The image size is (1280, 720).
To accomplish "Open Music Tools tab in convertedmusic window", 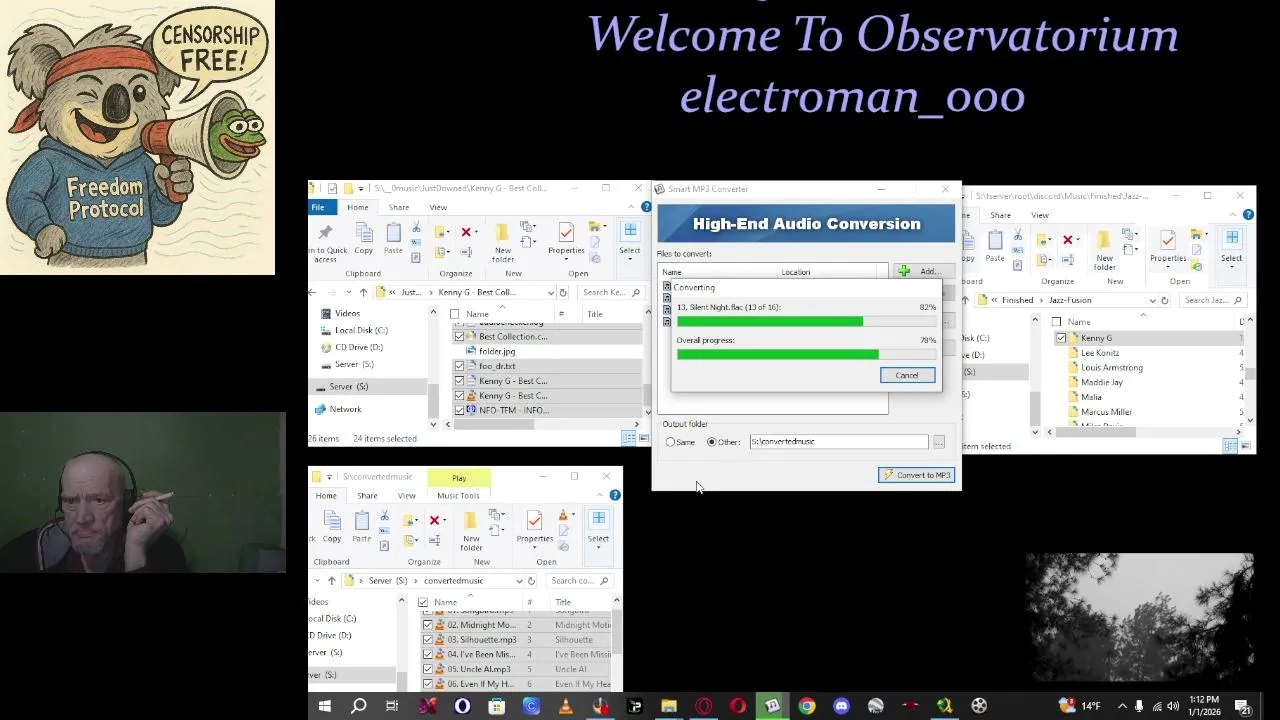I will [x=458, y=496].
